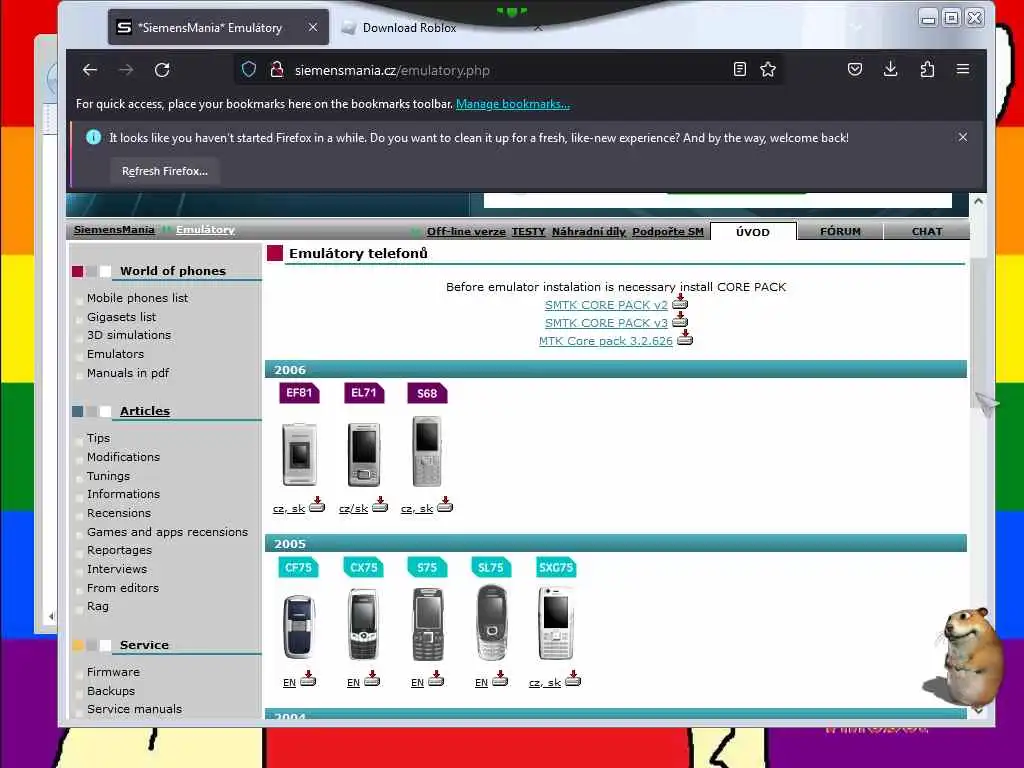The image size is (1024, 768).
Task: Click the EF81 phone thumbnail
Action: click(x=299, y=454)
